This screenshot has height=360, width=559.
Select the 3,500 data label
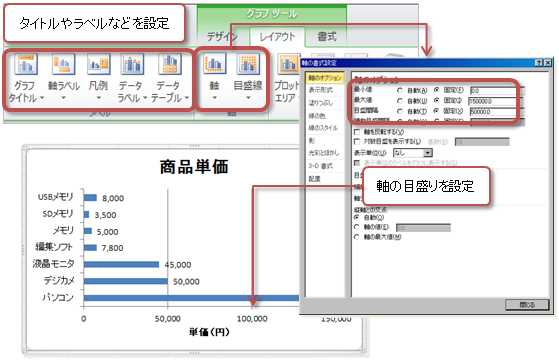105,215
